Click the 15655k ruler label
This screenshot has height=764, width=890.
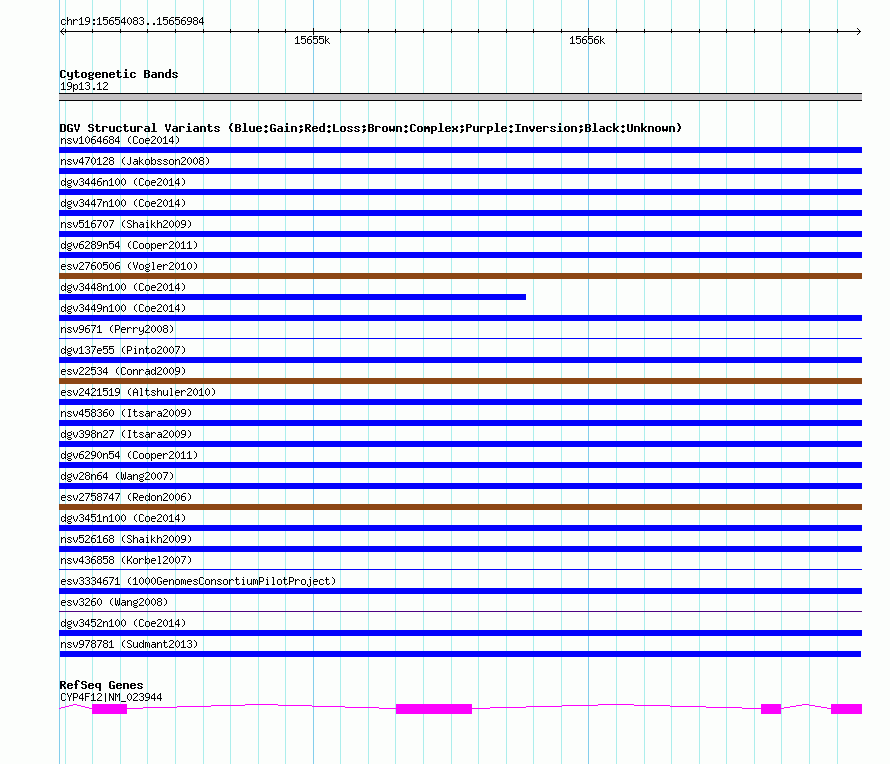click(x=312, y=40)
